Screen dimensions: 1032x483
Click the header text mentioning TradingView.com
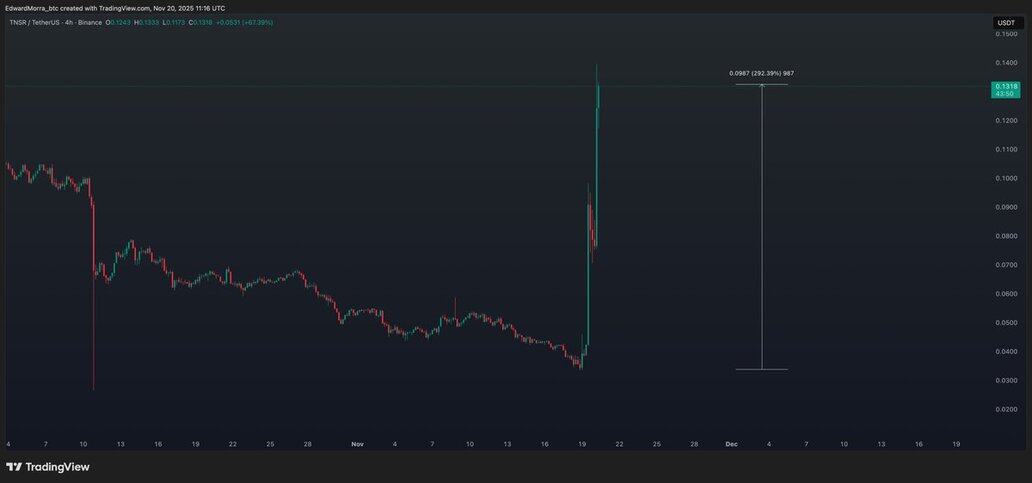[115, 8]
